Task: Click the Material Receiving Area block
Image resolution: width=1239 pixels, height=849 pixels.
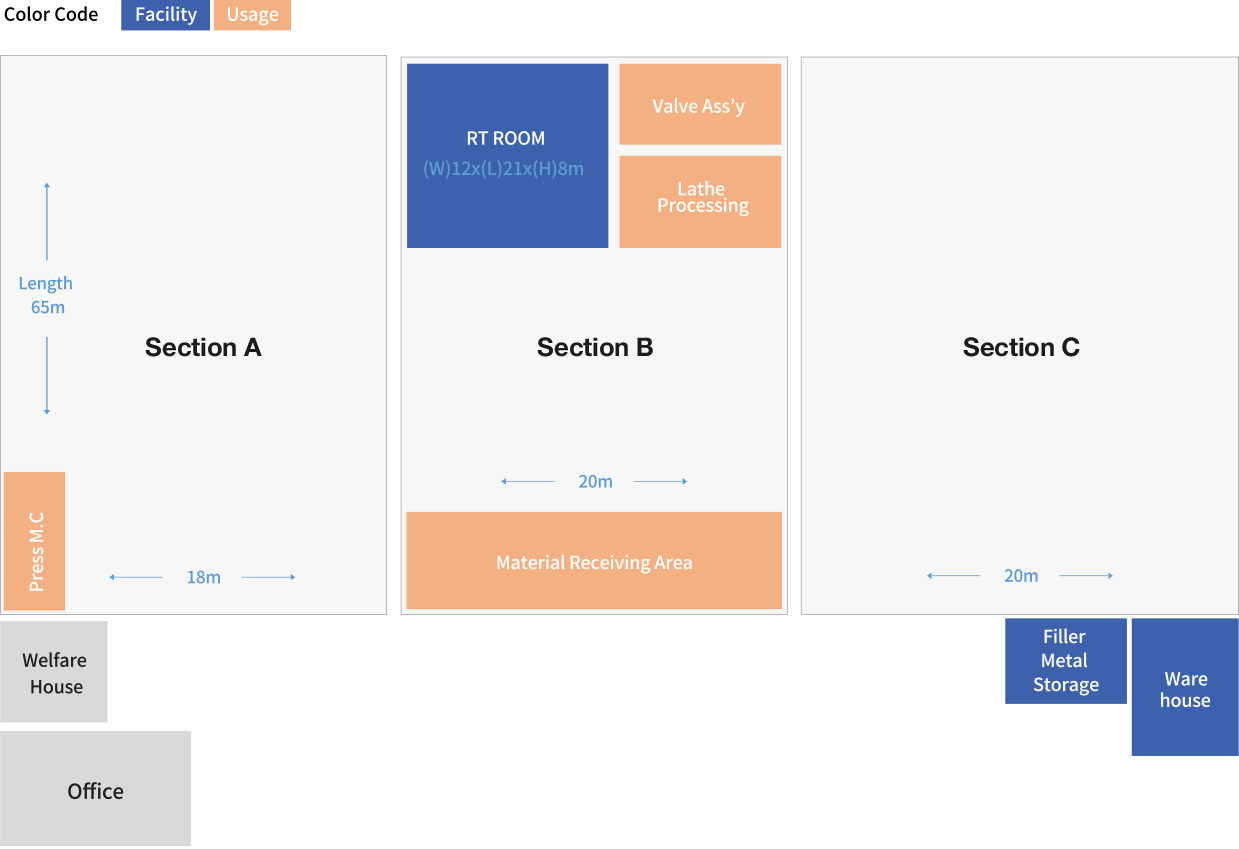Action: pyautogui.click(x=594, y=561)
